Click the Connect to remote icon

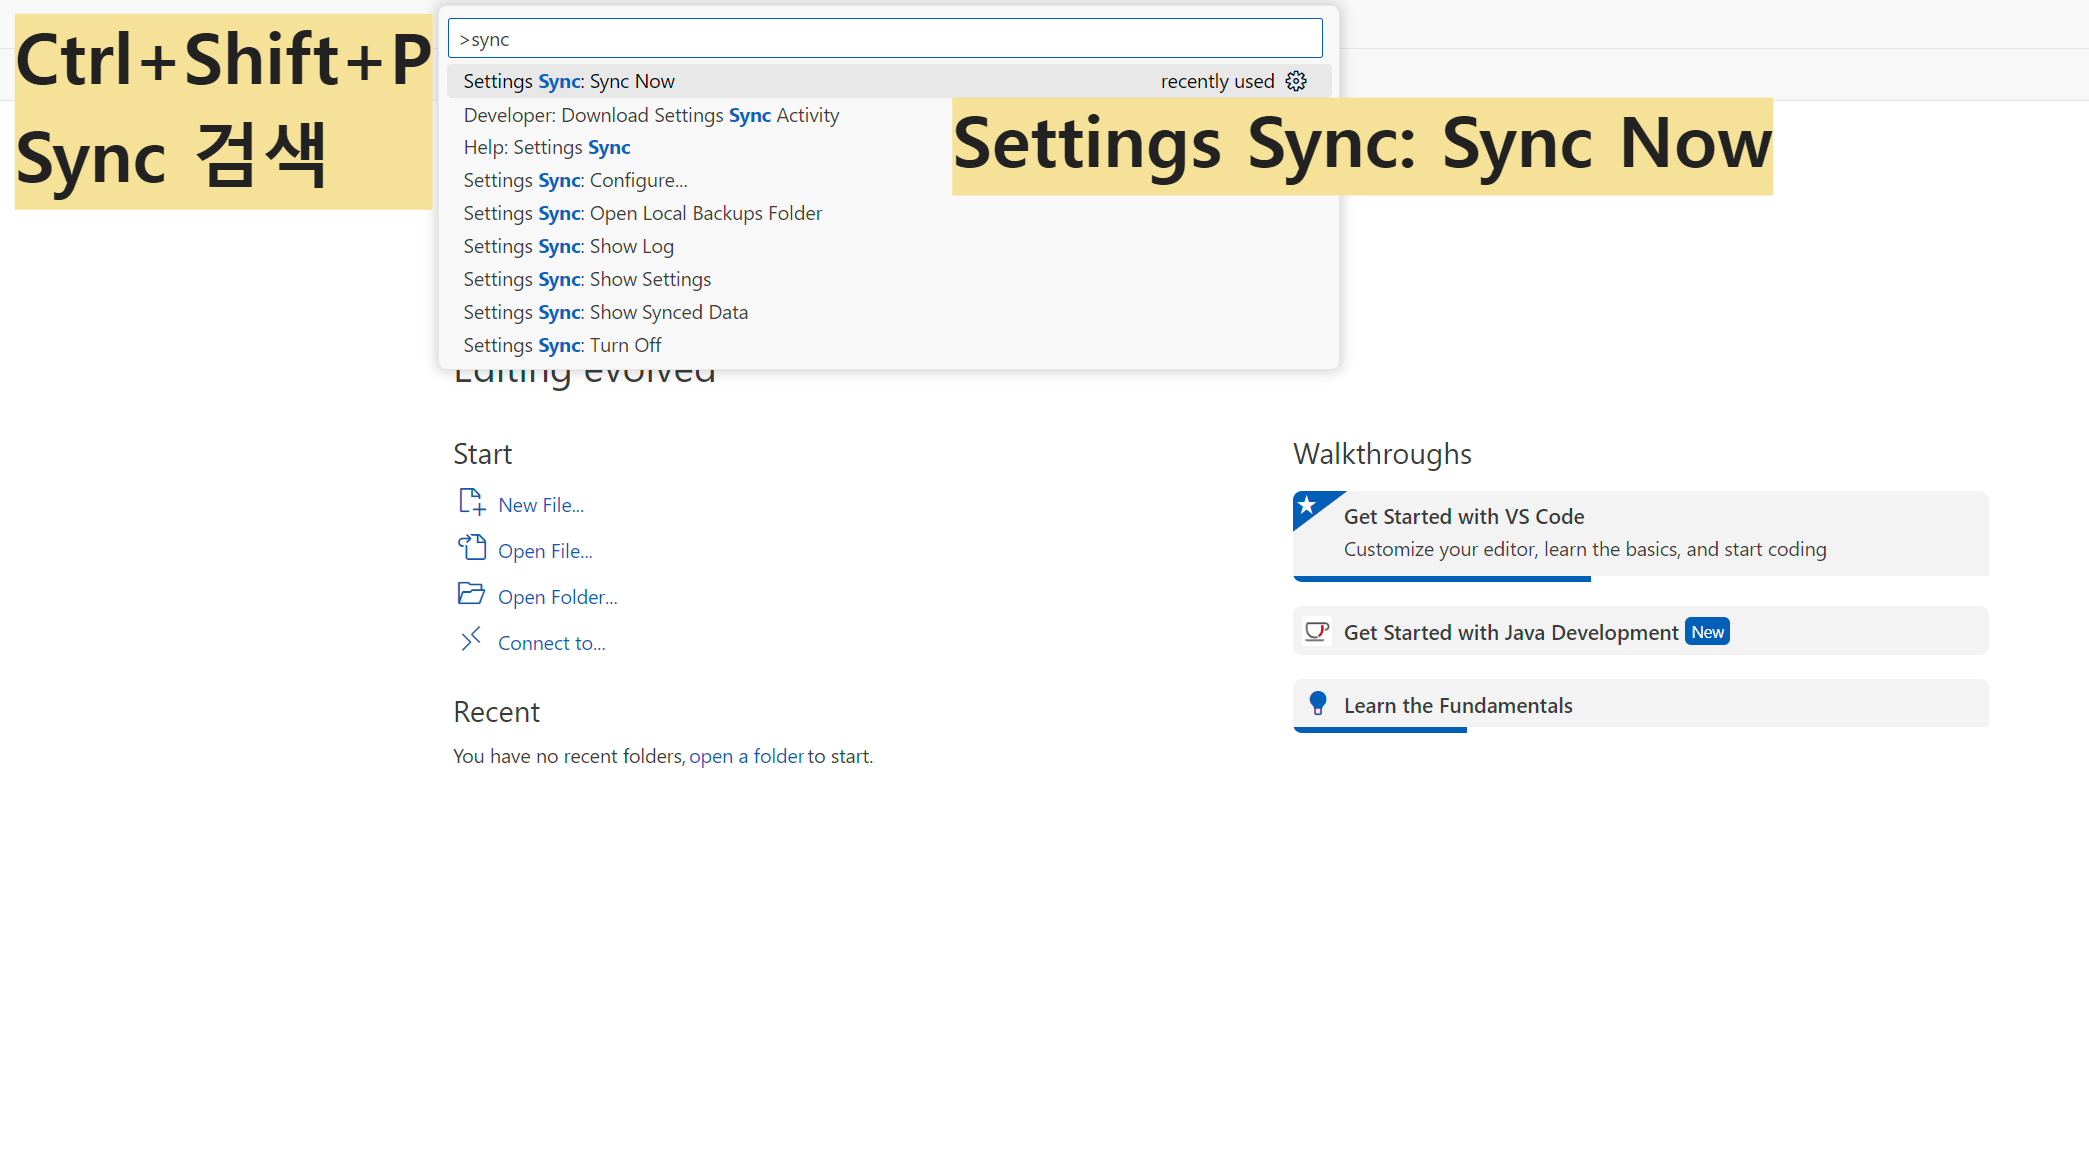pos(471,640)
